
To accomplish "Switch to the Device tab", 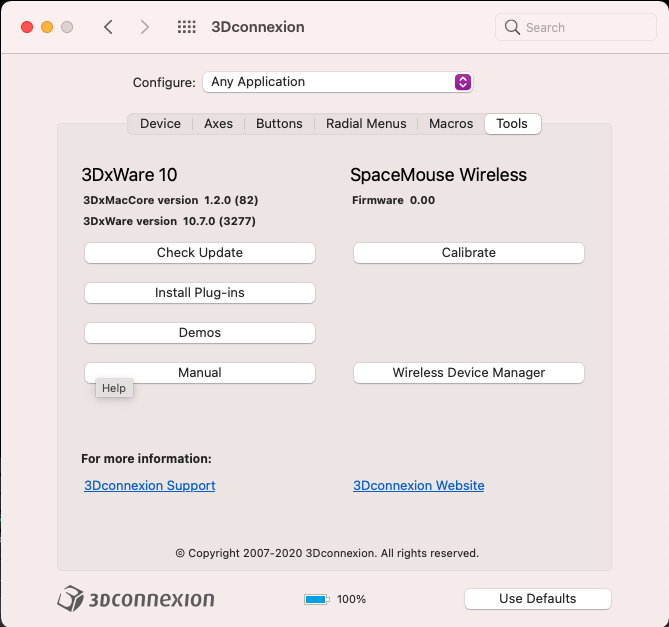I will [x=160, y=124].
